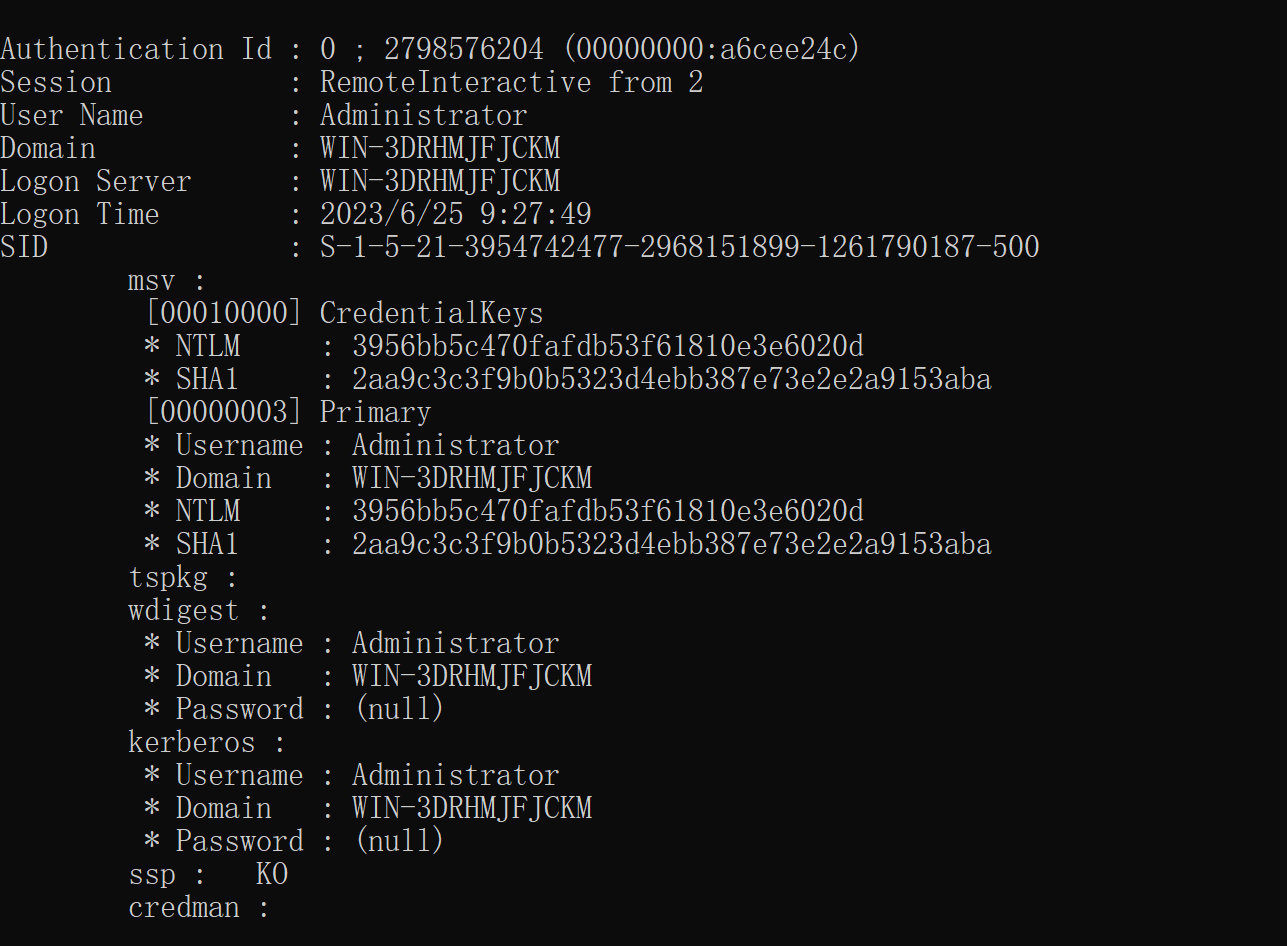The width and height of the screenshot is (1287, 946).
Task: Click the WIN-3DRHMJFJCKM value beside Logon Server
Action: pos(439,181)
